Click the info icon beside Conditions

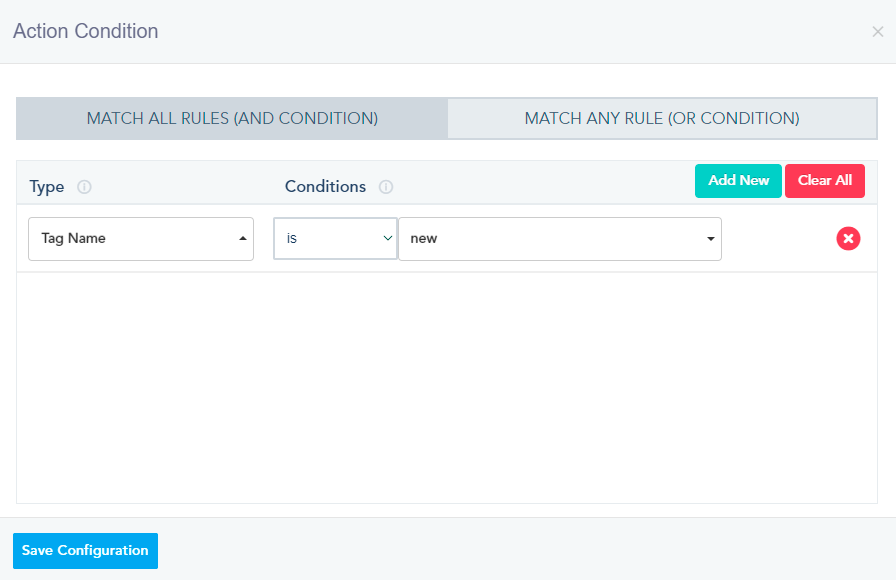pyautogui.click(x=386, y=187)
